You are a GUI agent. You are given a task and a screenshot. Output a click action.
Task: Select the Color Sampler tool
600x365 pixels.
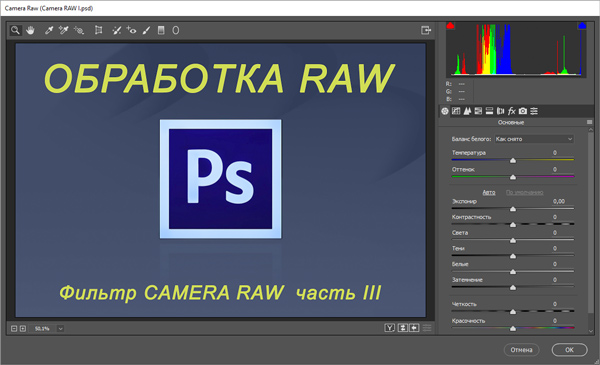(64, 30)
